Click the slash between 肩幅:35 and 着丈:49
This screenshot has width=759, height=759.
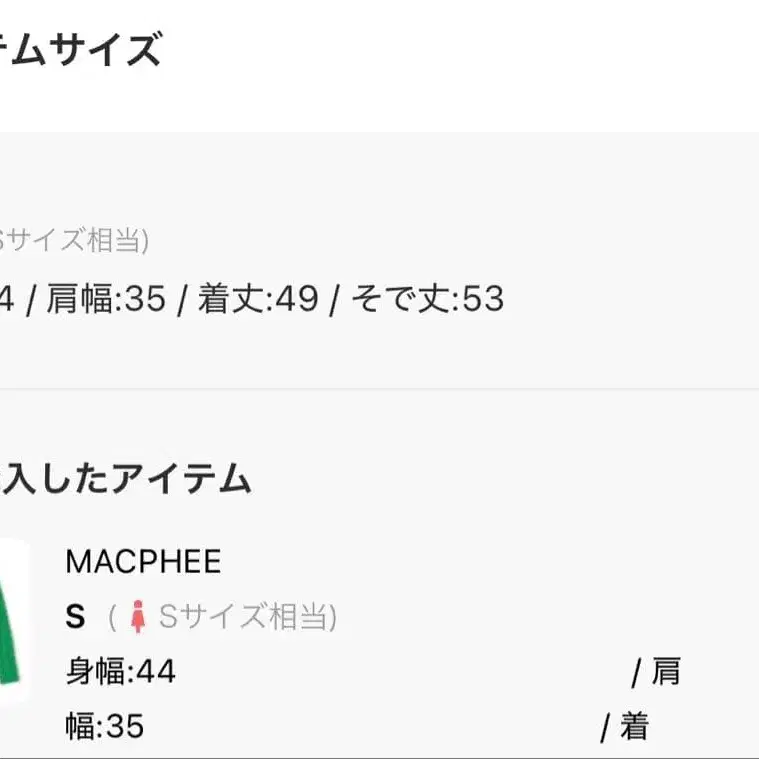point(182,299)
